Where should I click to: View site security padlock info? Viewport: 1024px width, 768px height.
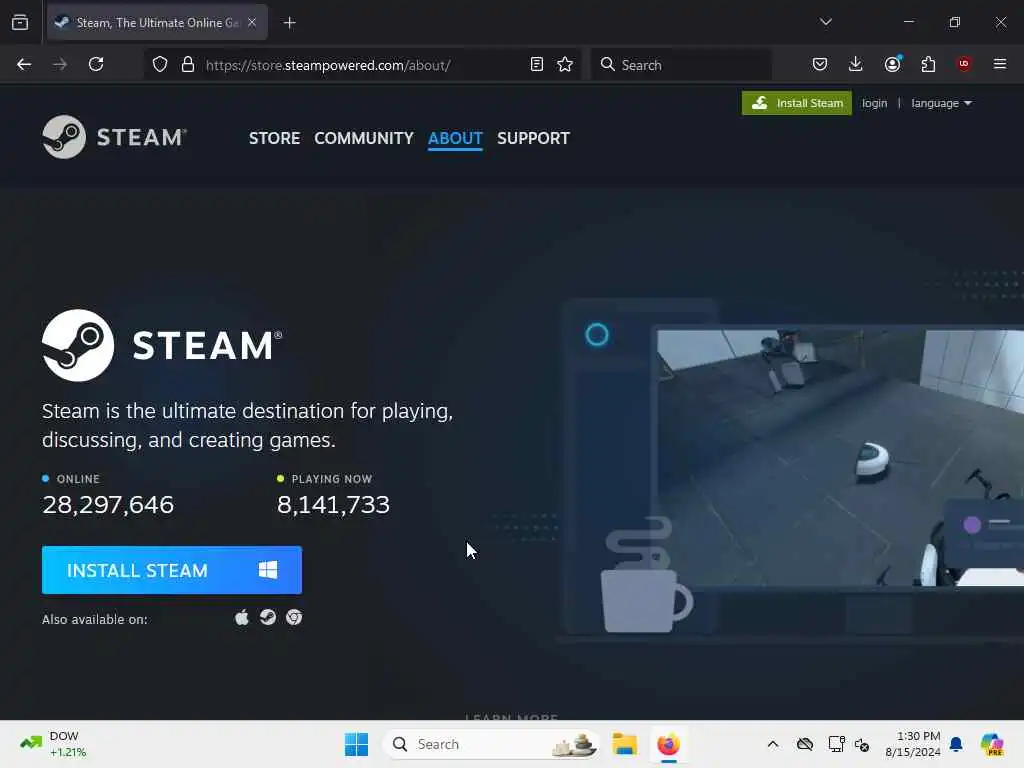(188, 65)
